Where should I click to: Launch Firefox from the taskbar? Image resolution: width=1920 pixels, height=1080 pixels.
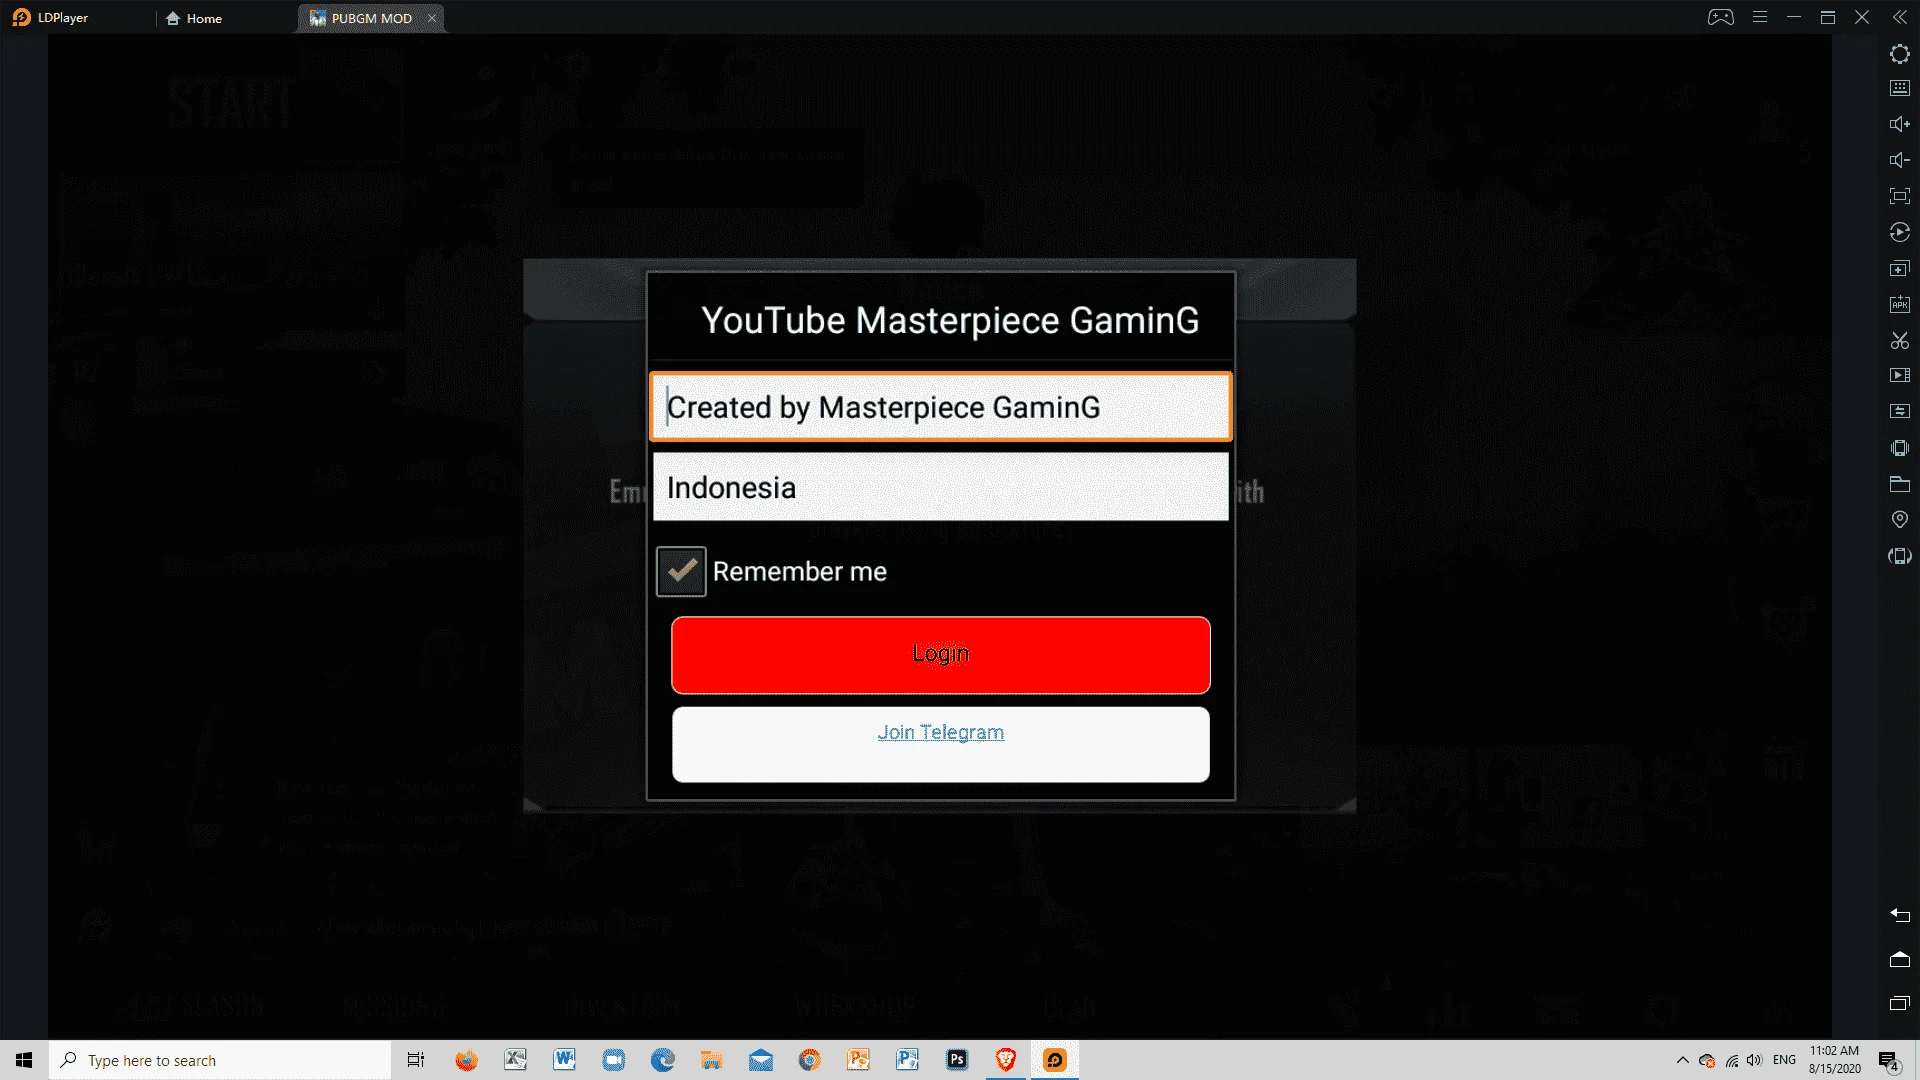tap(466, 1060)
